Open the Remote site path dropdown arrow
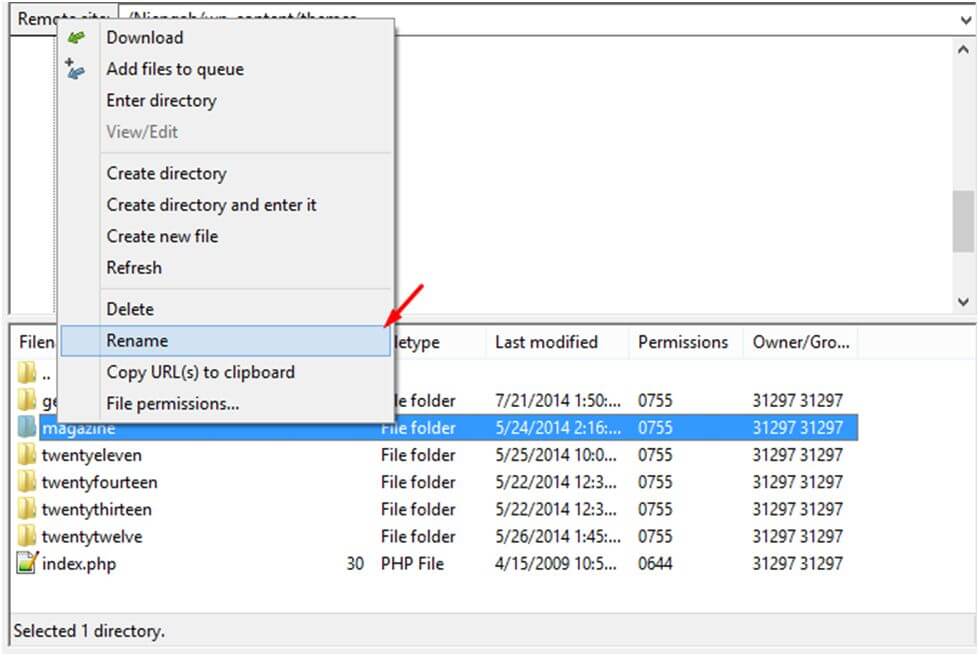Viewport: 979px width, 656px height. 965,21
